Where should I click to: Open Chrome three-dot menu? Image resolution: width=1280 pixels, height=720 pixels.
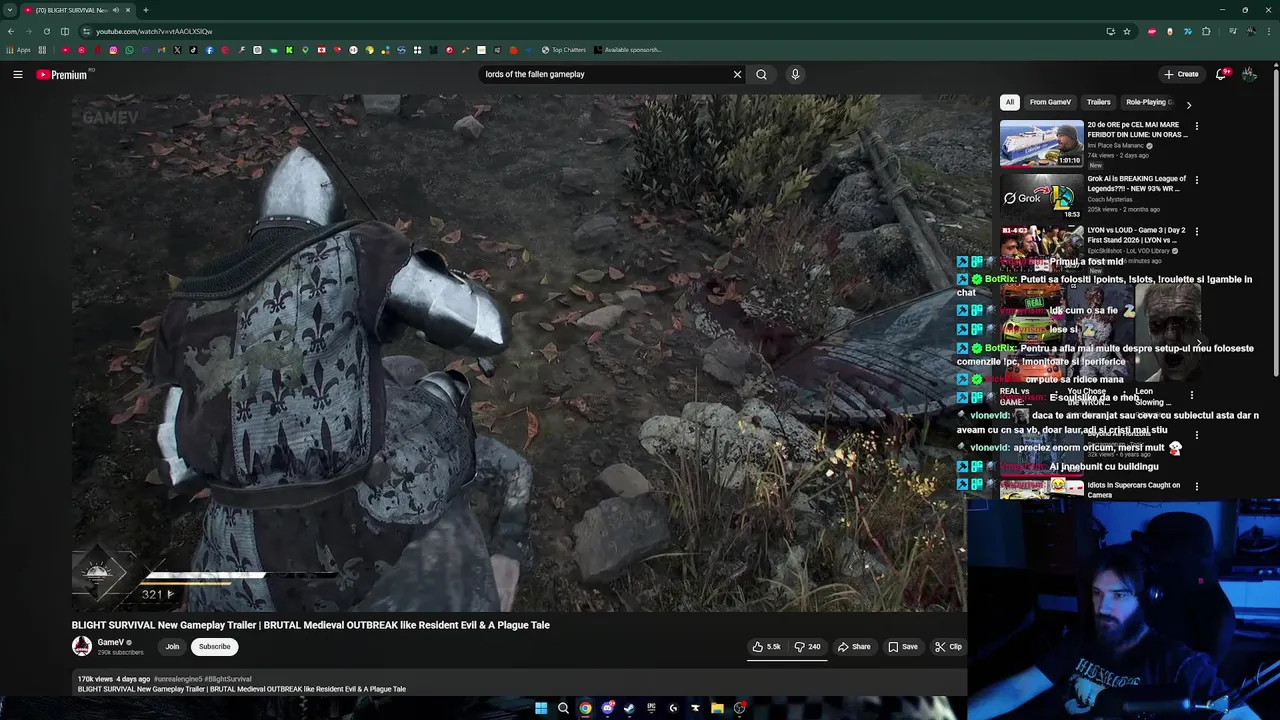pyautogui.click(x=1268, y=31)
